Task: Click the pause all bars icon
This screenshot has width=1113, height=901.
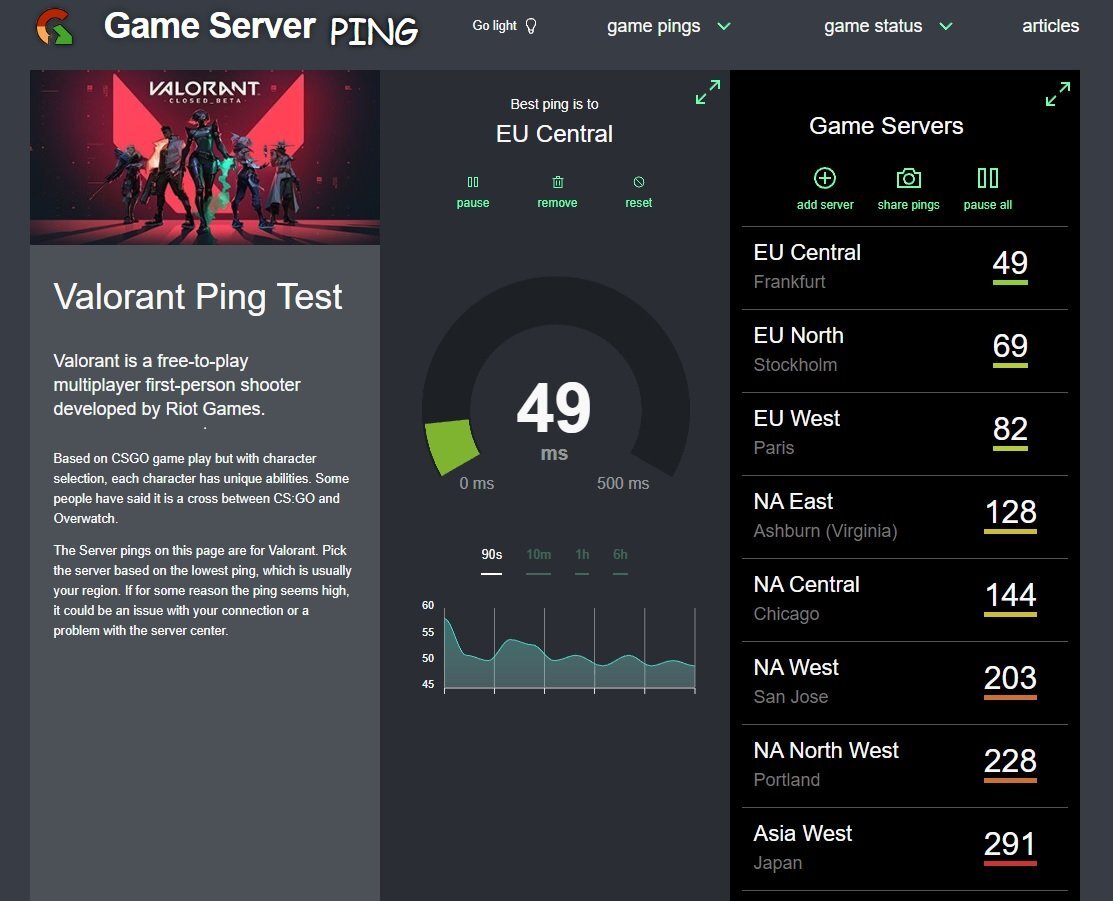Action: click(988, 178)
